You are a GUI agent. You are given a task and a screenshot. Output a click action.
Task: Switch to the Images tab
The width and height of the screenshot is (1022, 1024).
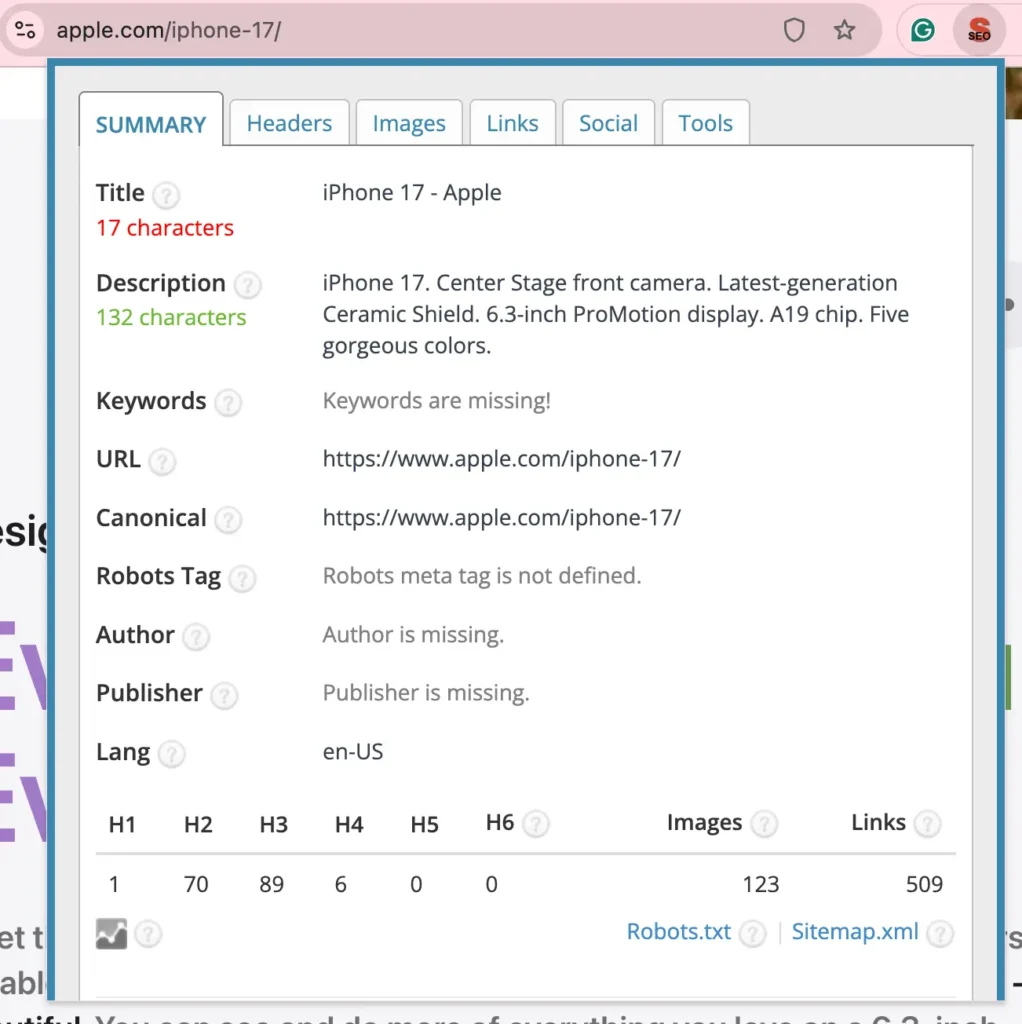pyautogui.click(x=409, y=123)
